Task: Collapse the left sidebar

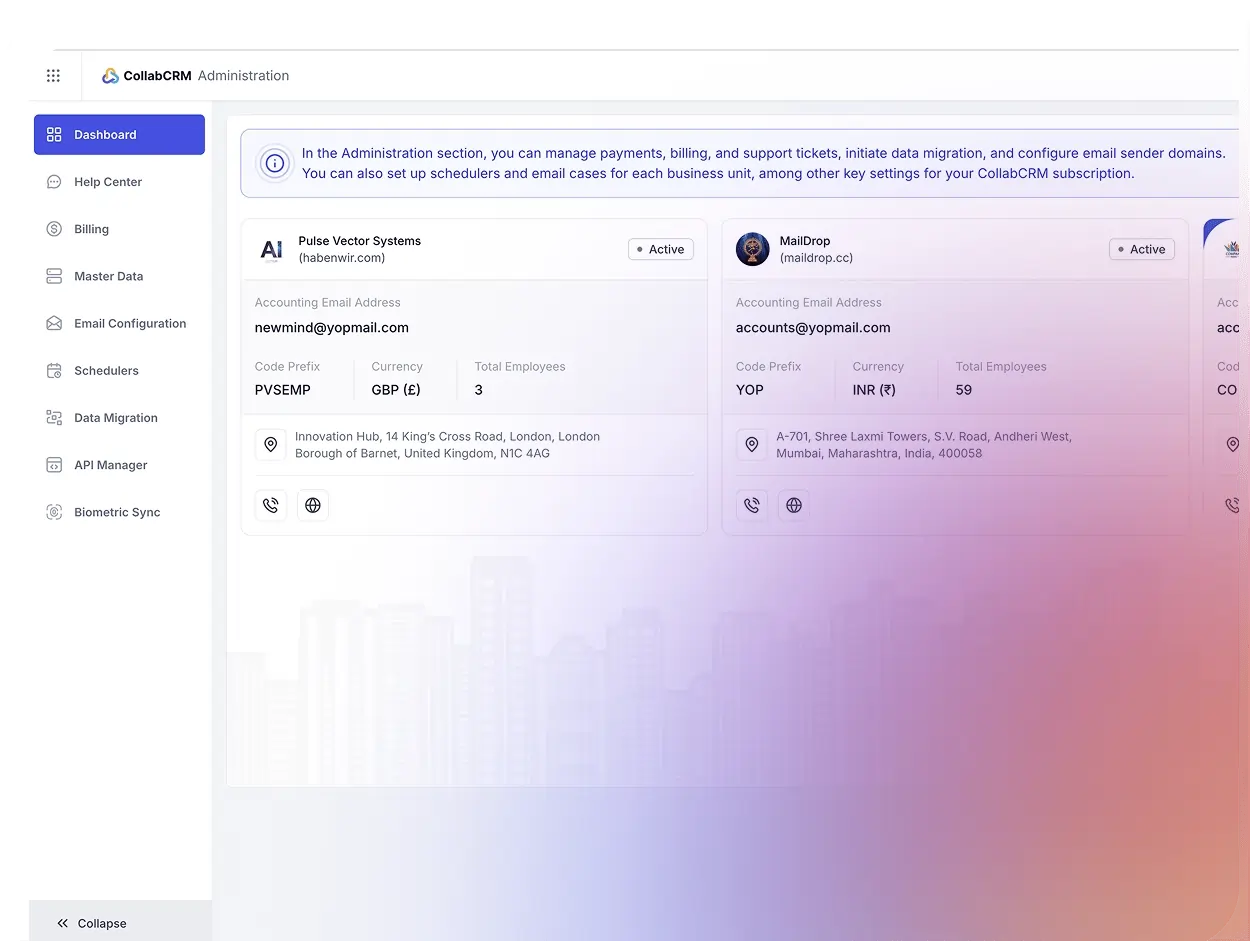Action: [92, 923]
